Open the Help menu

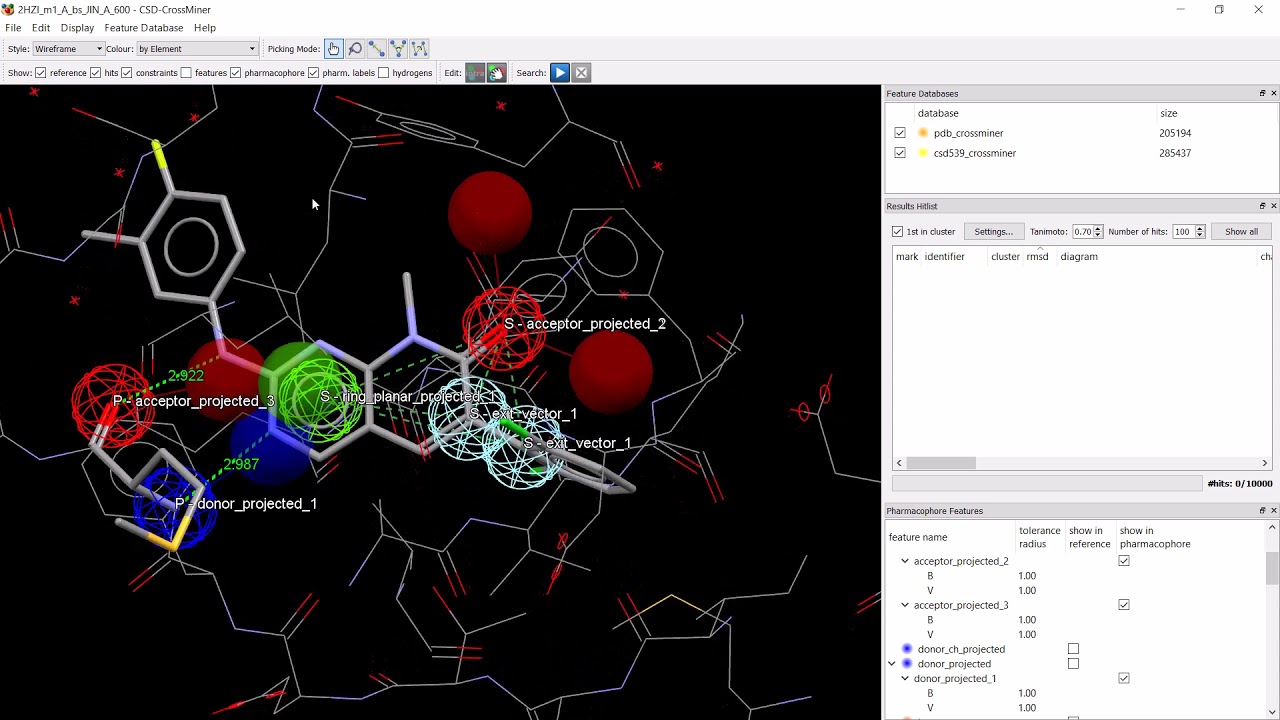click(x=205, y=28)
